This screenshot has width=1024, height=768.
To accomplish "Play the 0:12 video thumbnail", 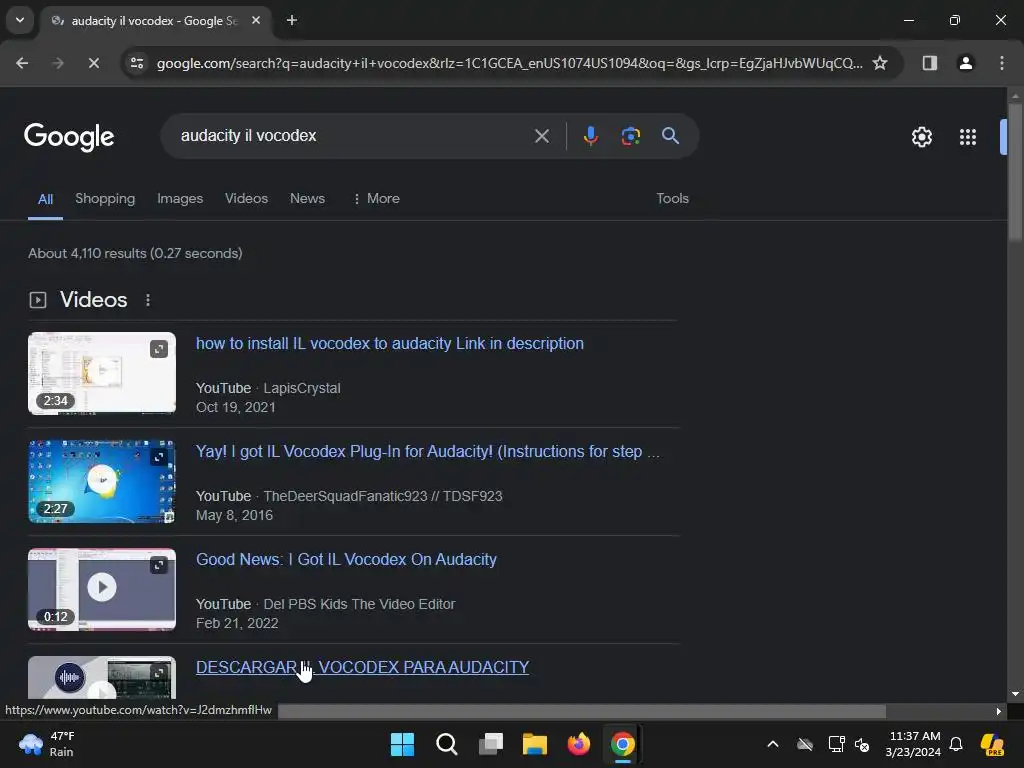I will pos(101,589).
